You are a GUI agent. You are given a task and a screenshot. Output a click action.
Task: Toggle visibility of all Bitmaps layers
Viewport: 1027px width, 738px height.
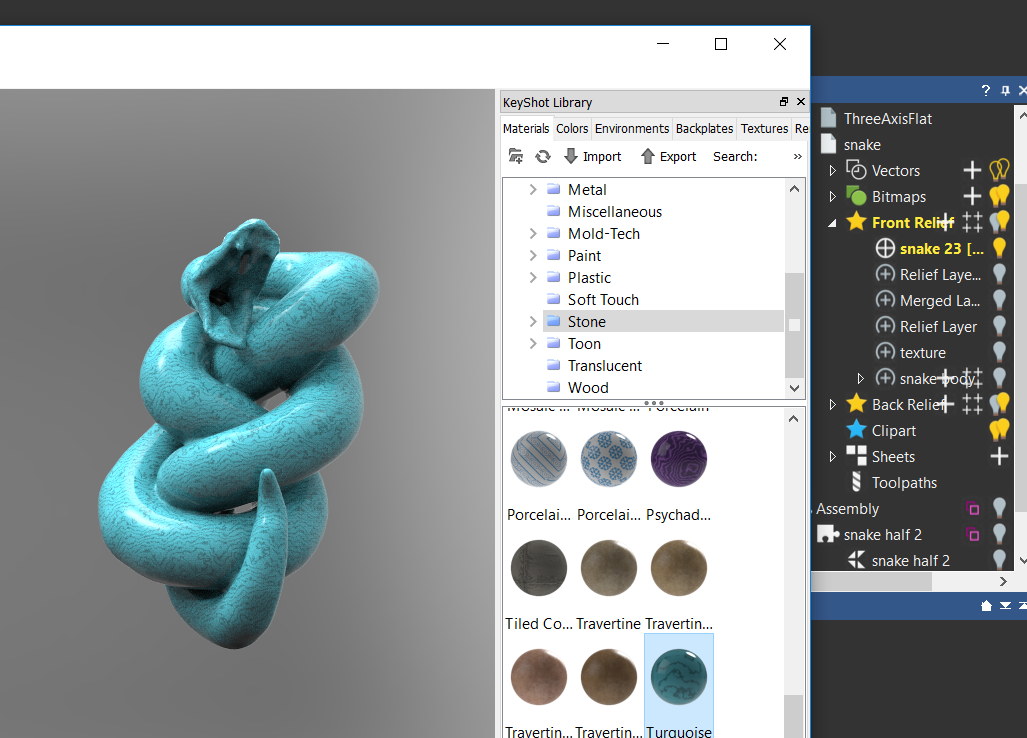pos(999,195)
